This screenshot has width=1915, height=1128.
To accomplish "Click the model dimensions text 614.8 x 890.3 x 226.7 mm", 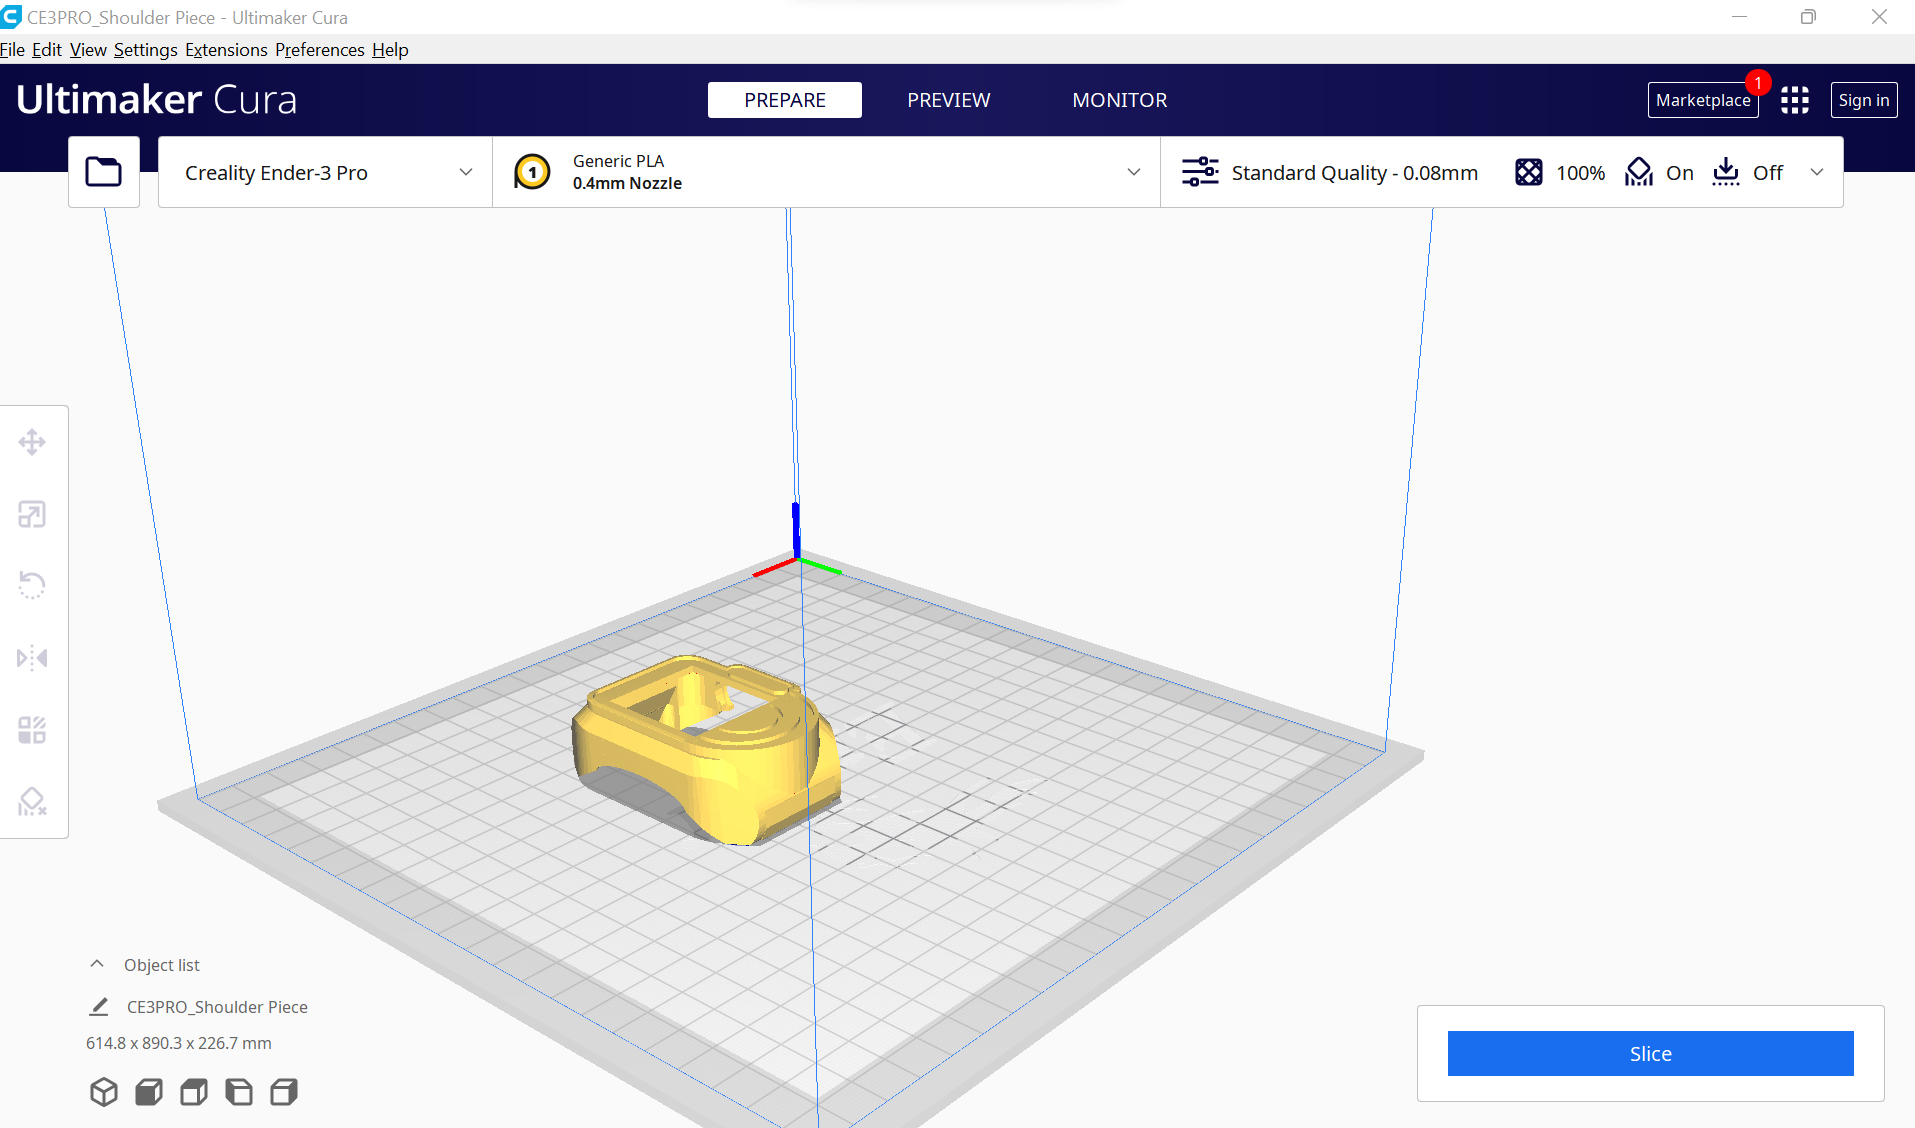I will pyautogui.click(x=179, y=1043).
